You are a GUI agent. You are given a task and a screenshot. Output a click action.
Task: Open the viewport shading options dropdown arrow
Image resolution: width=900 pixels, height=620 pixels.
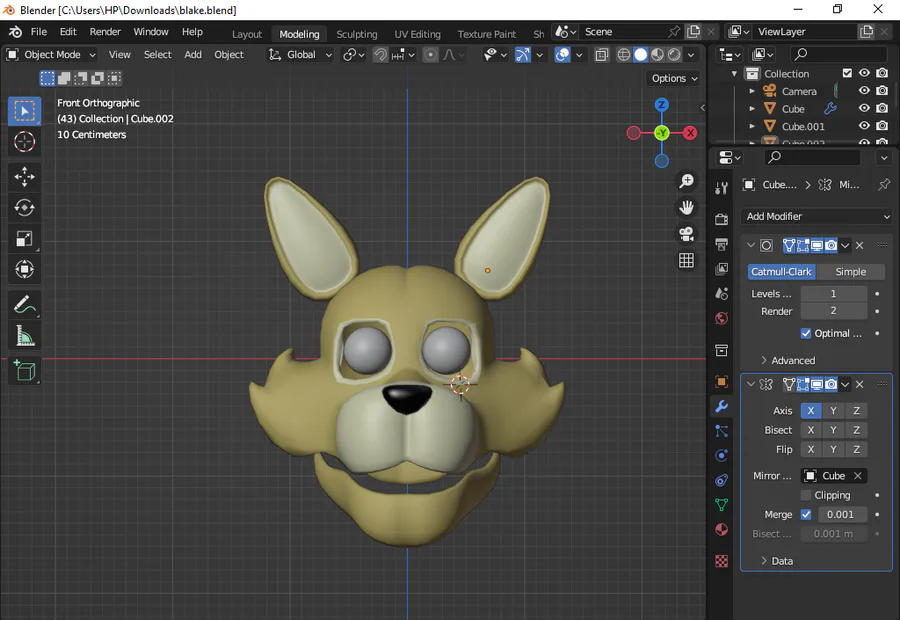pyautogui.click(x=691, y=55)
